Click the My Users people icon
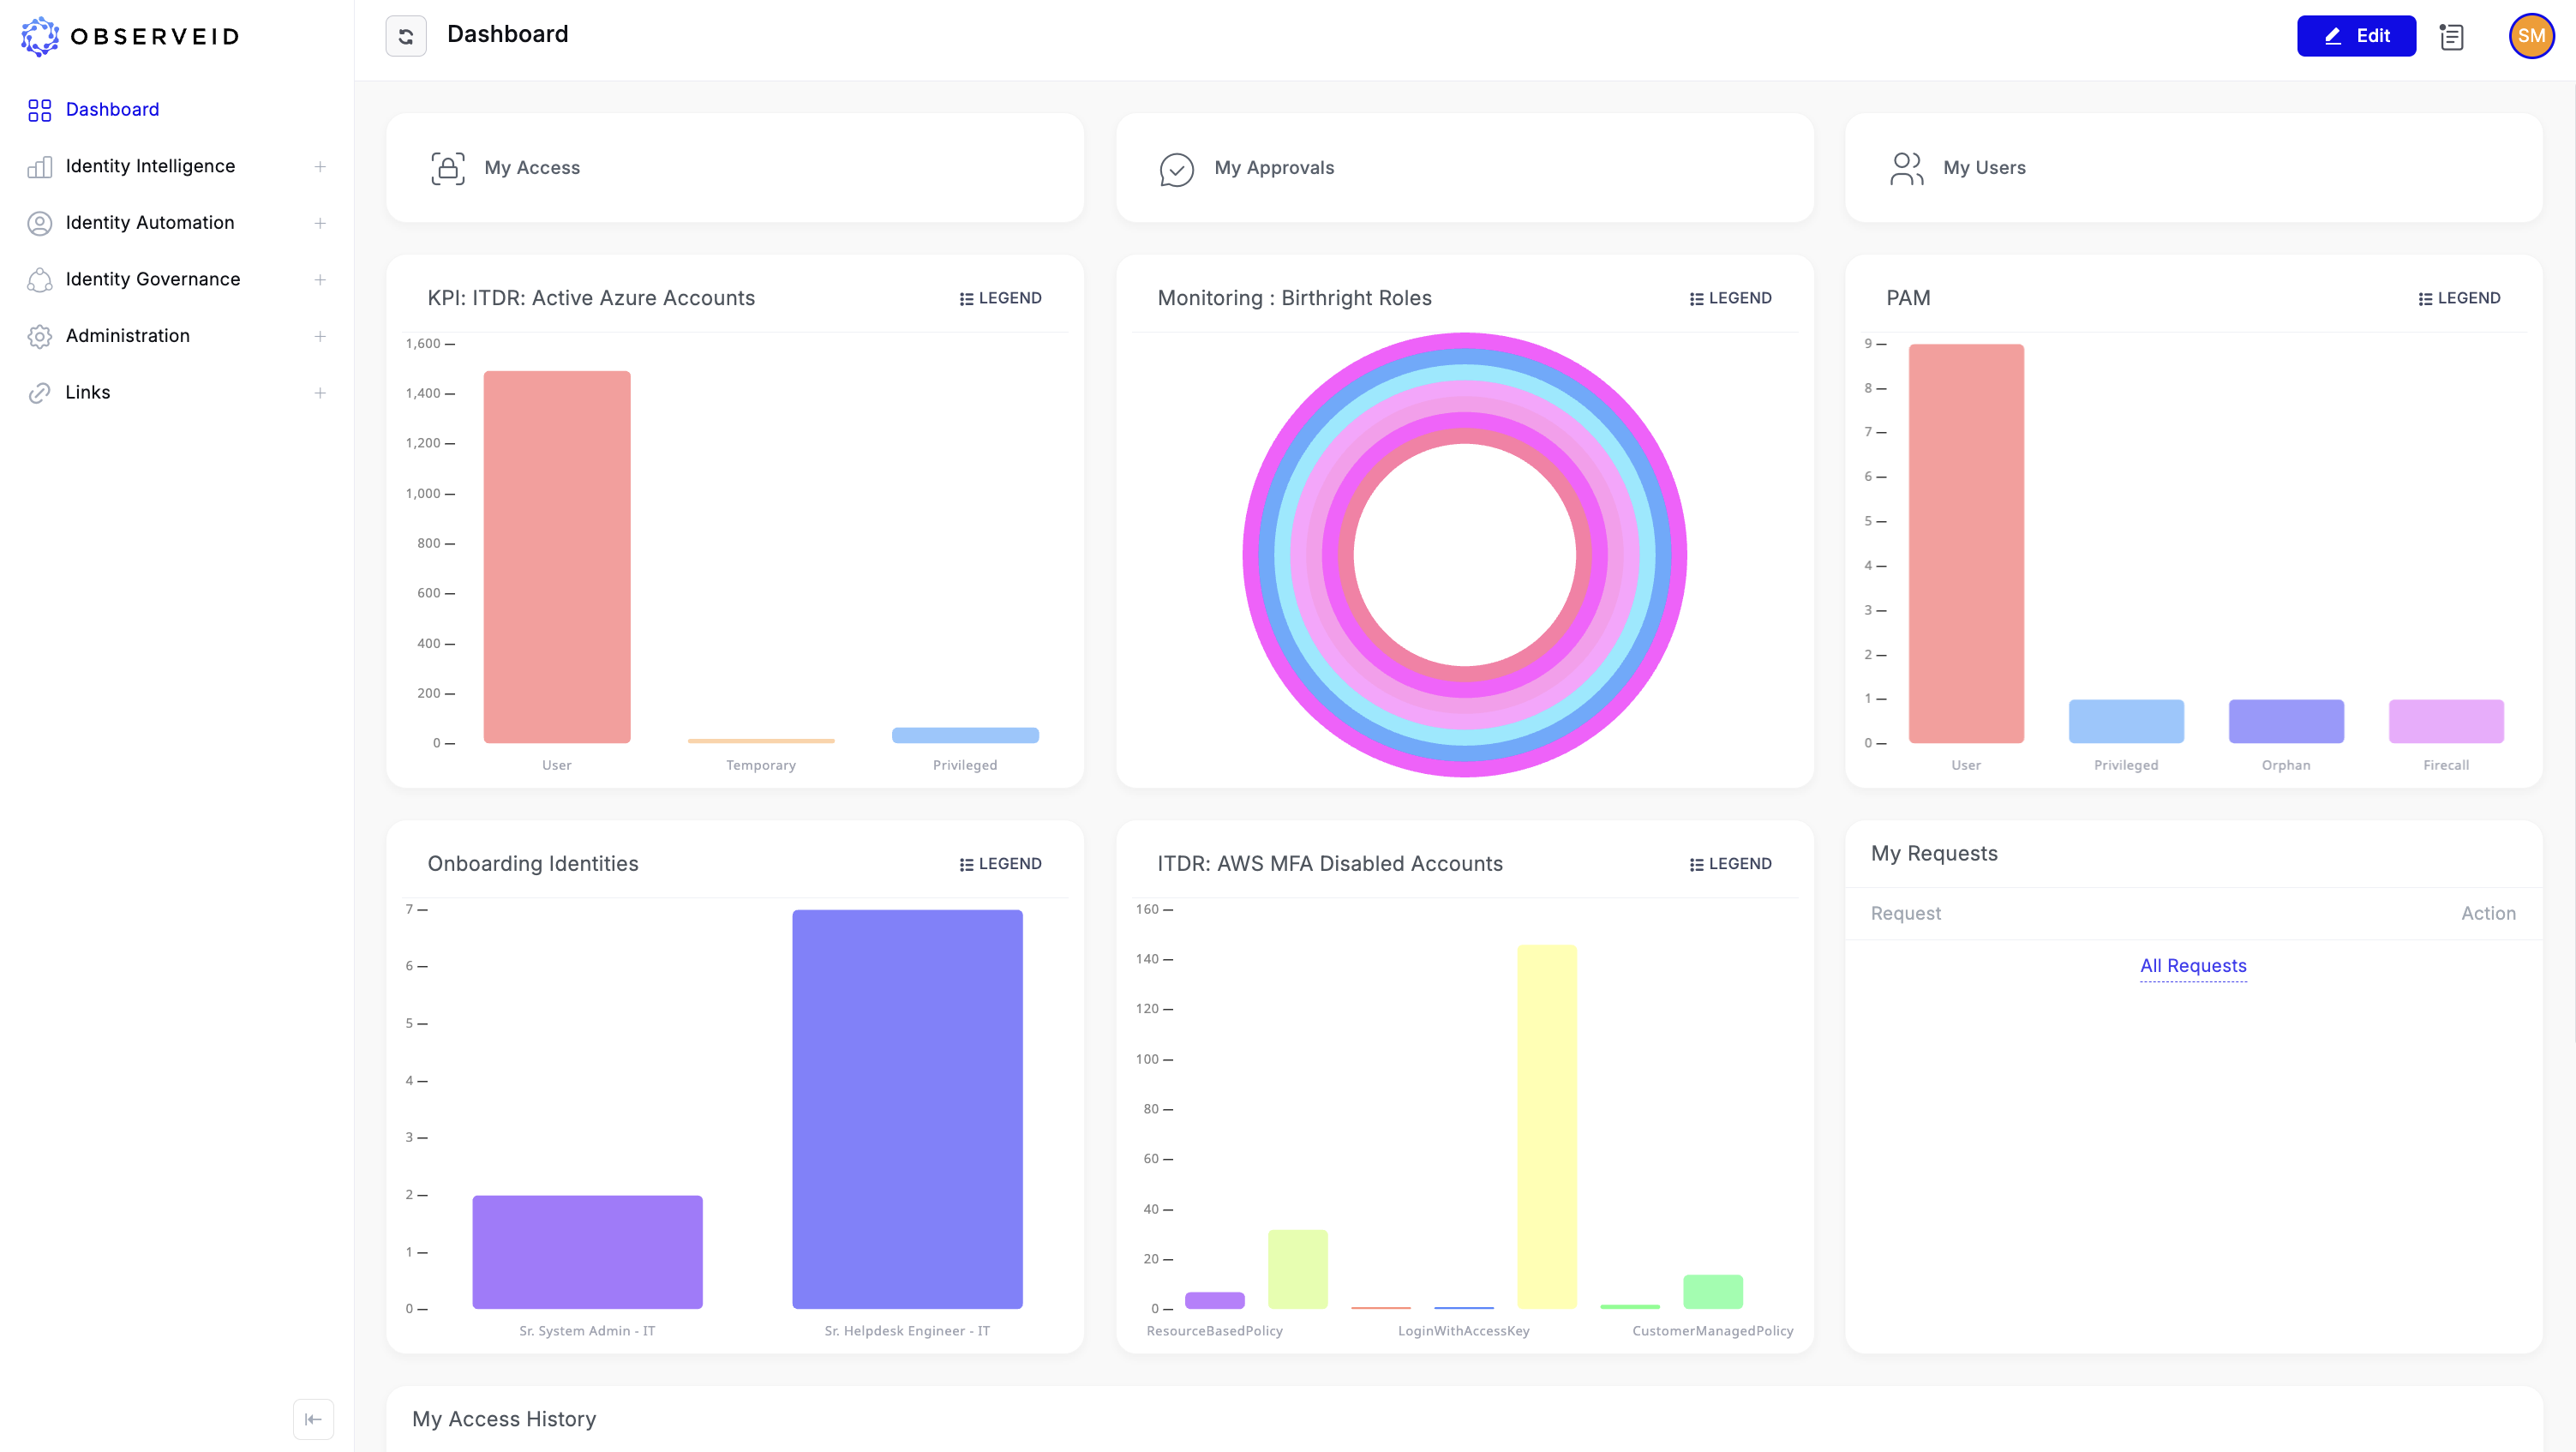This screenshot has width=2576, height=1452. 1906,168
